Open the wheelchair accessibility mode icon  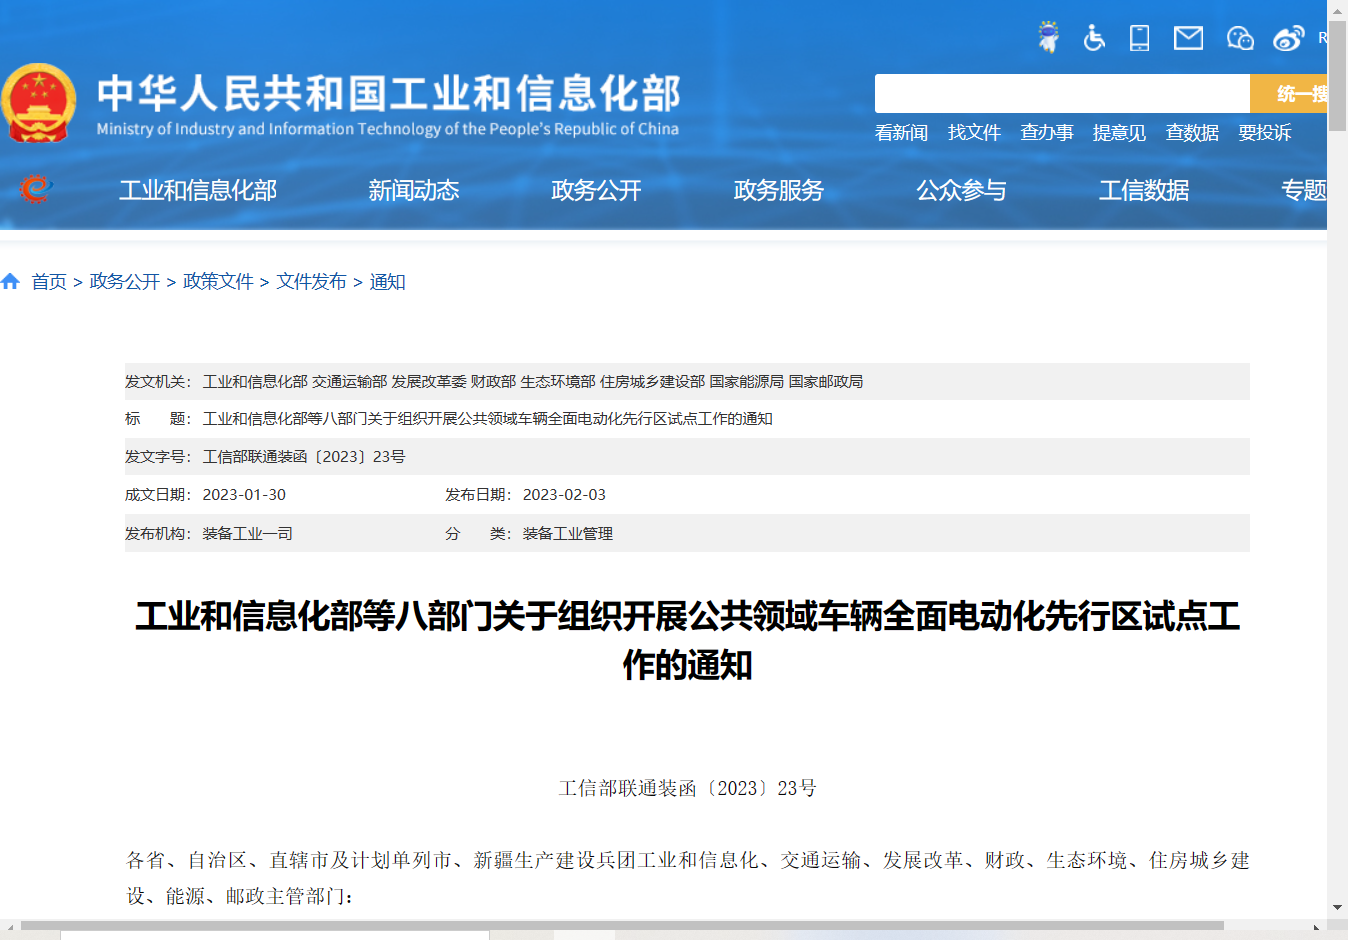[1094, 38]
